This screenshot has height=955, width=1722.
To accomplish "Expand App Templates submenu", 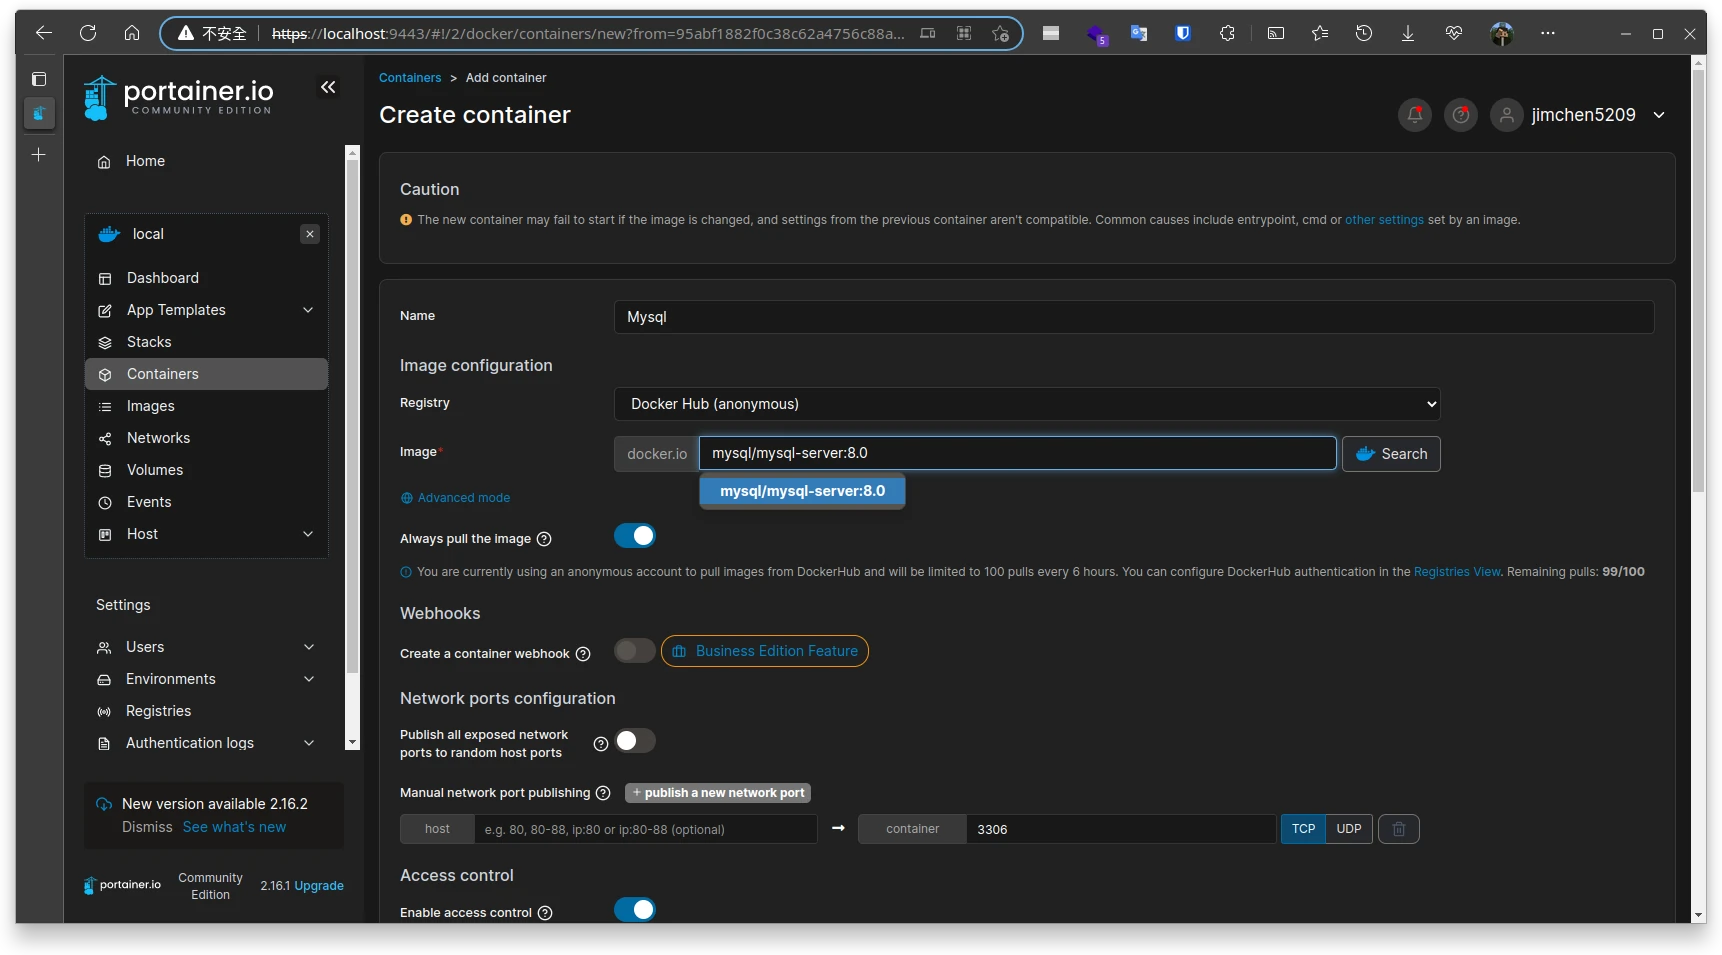I will coord(308,310).
